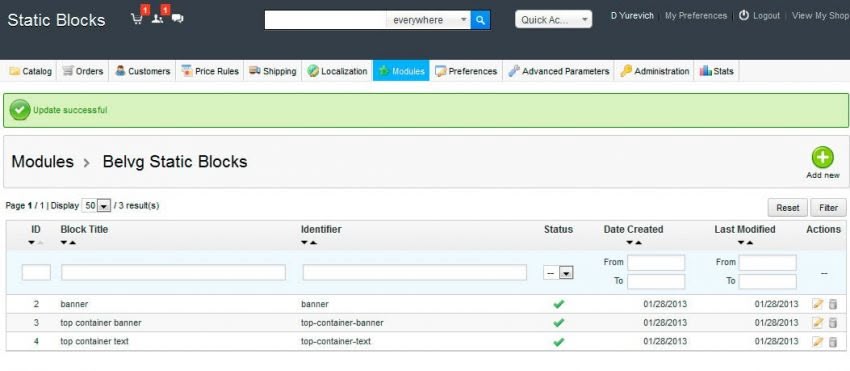Open the Status filter dropdown
850x371 pixels.
click(x=558, y=273)
